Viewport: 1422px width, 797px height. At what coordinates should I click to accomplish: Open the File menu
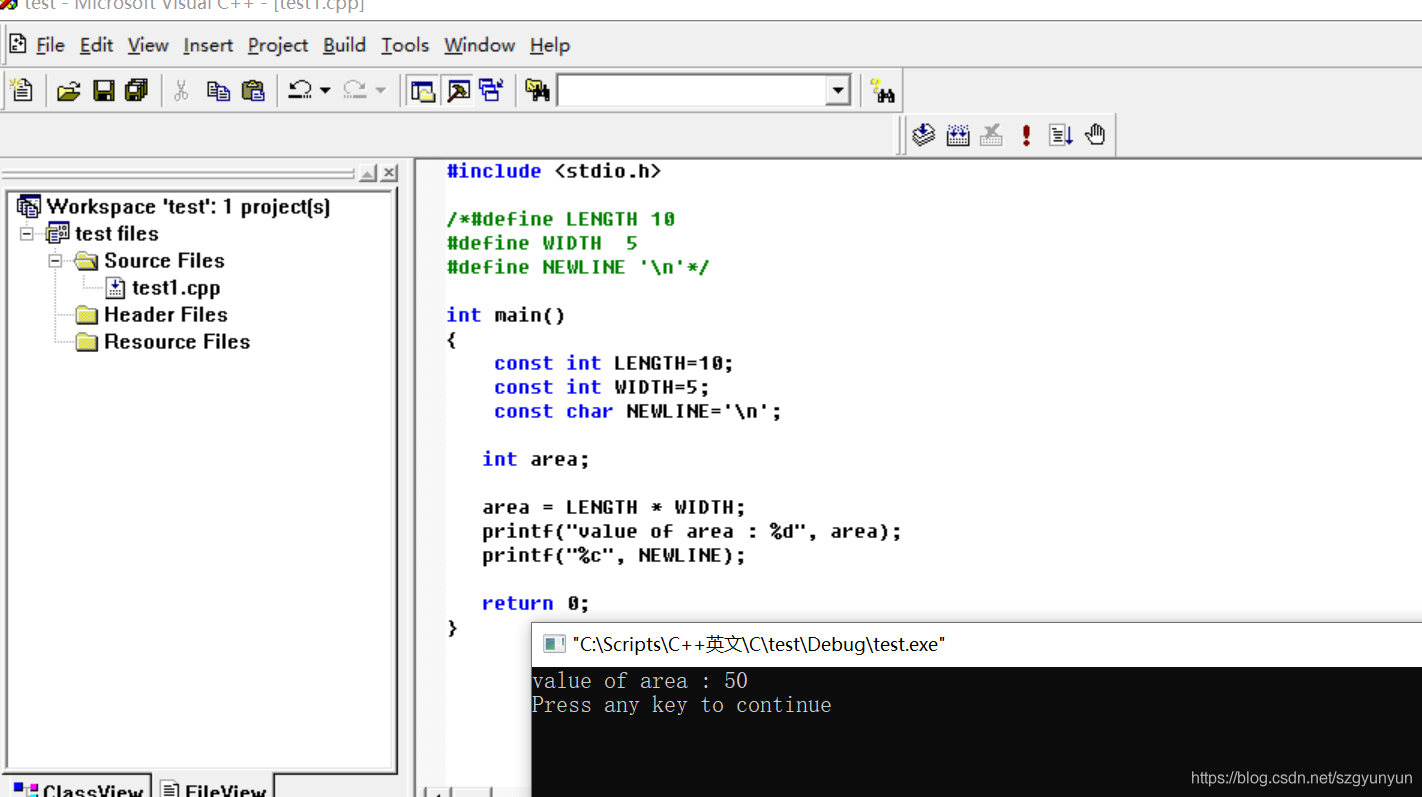click(50, 45)
